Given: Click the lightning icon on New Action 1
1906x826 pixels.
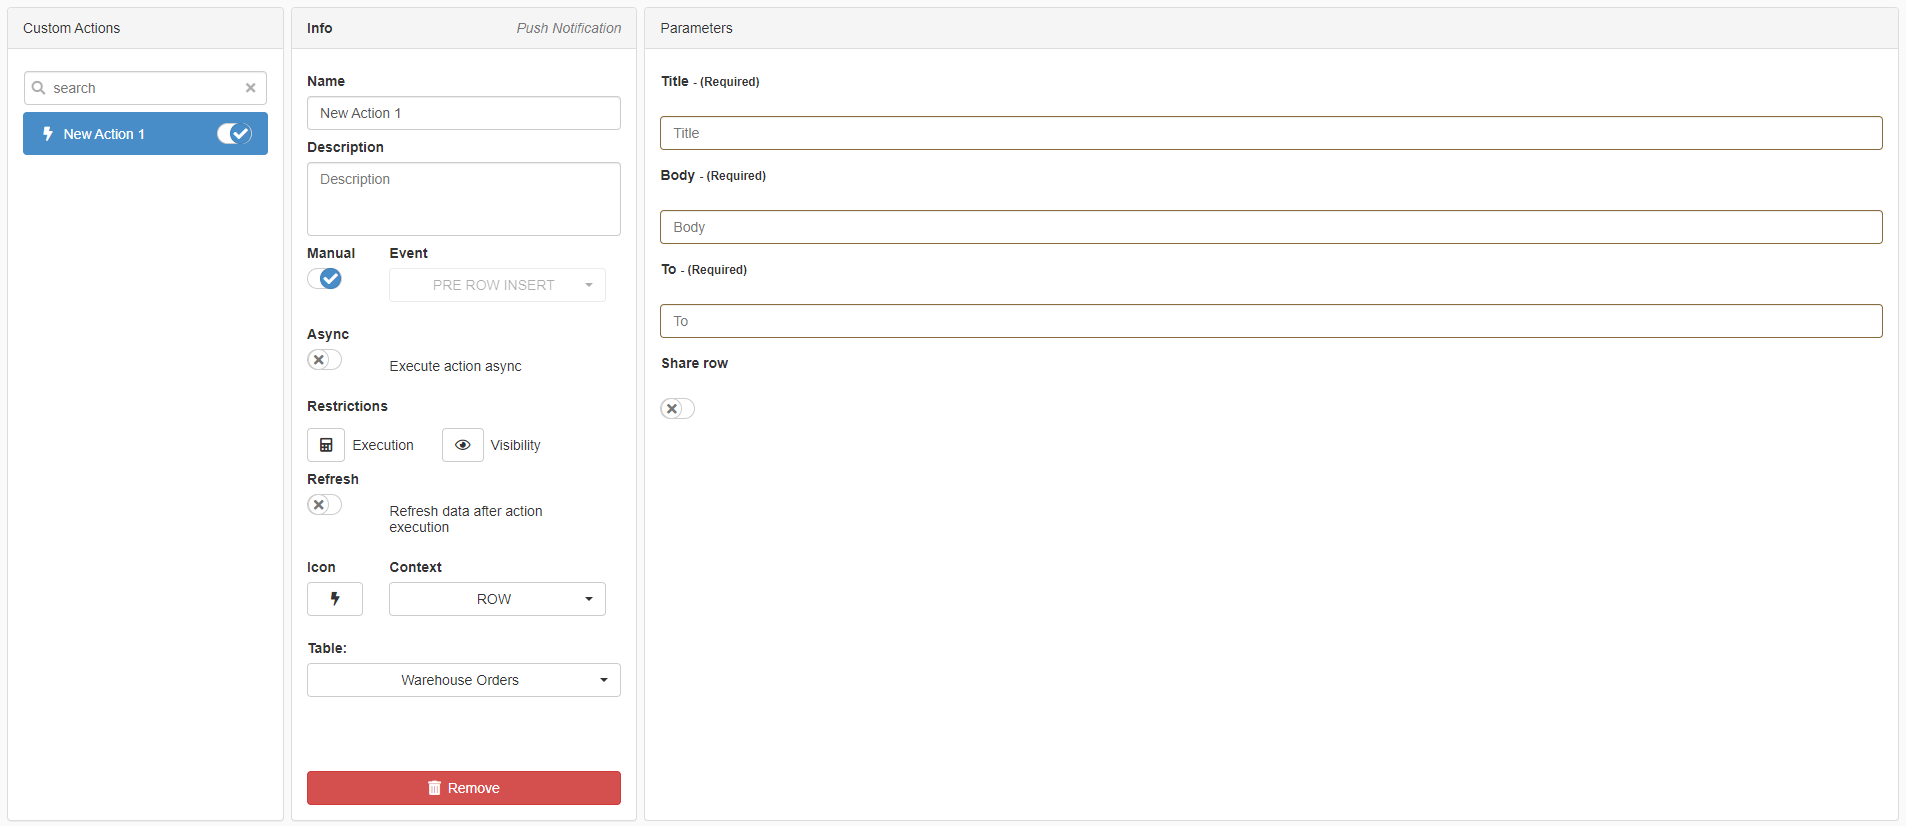Looking at the screenshot, I should 47,134.
